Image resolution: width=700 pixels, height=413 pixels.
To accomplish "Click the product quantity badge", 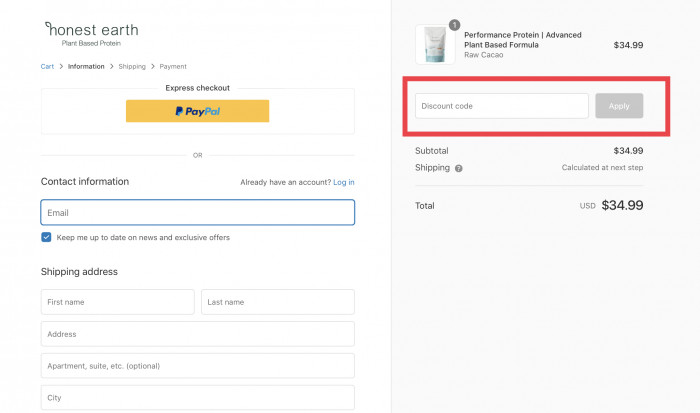I will tap(454, 25).
